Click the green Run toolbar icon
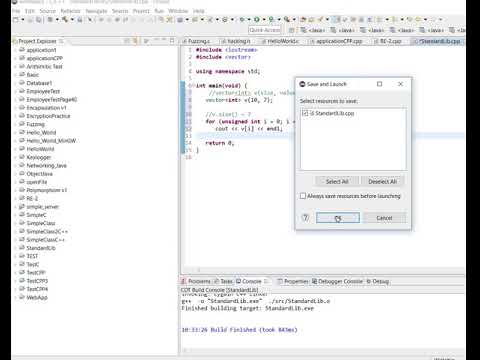 (x=257, y=20)
